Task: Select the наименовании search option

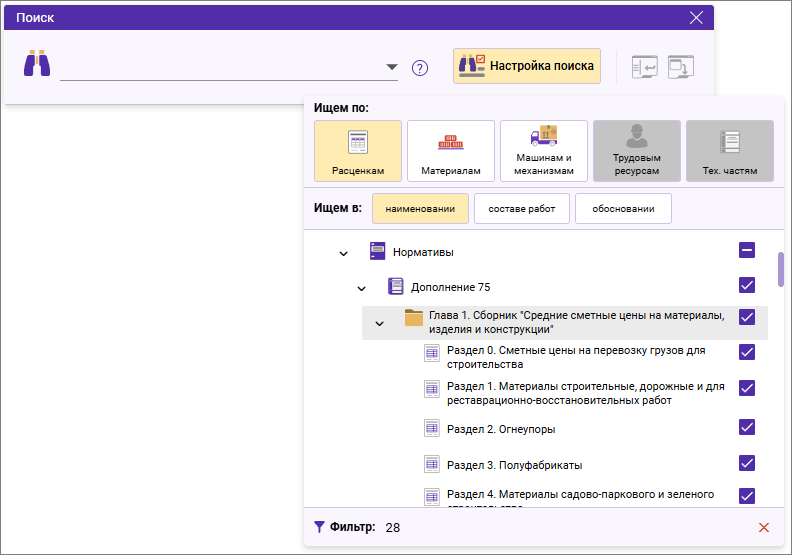Action: coord(418,208)
